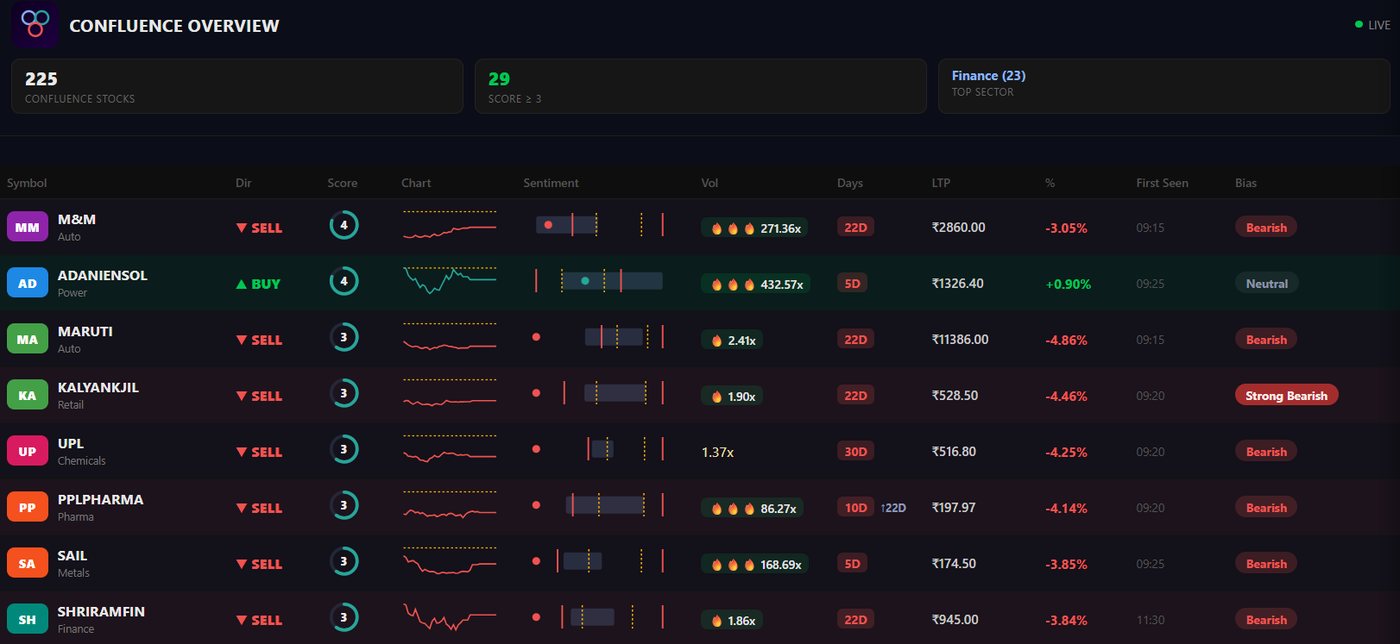Viewport: 1400px width, 644px height.
Task: Sort by the Bias column header
Action: click(x=1246, y=183)
